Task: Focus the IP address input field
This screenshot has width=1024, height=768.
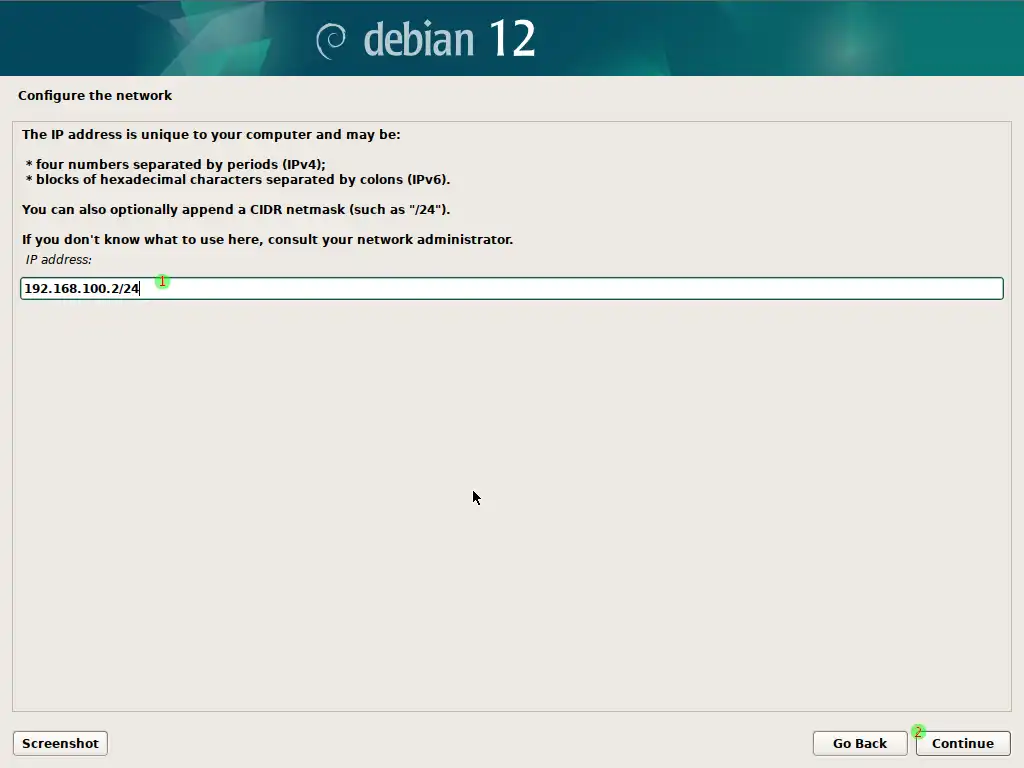Action: click(x=570, y=288)
